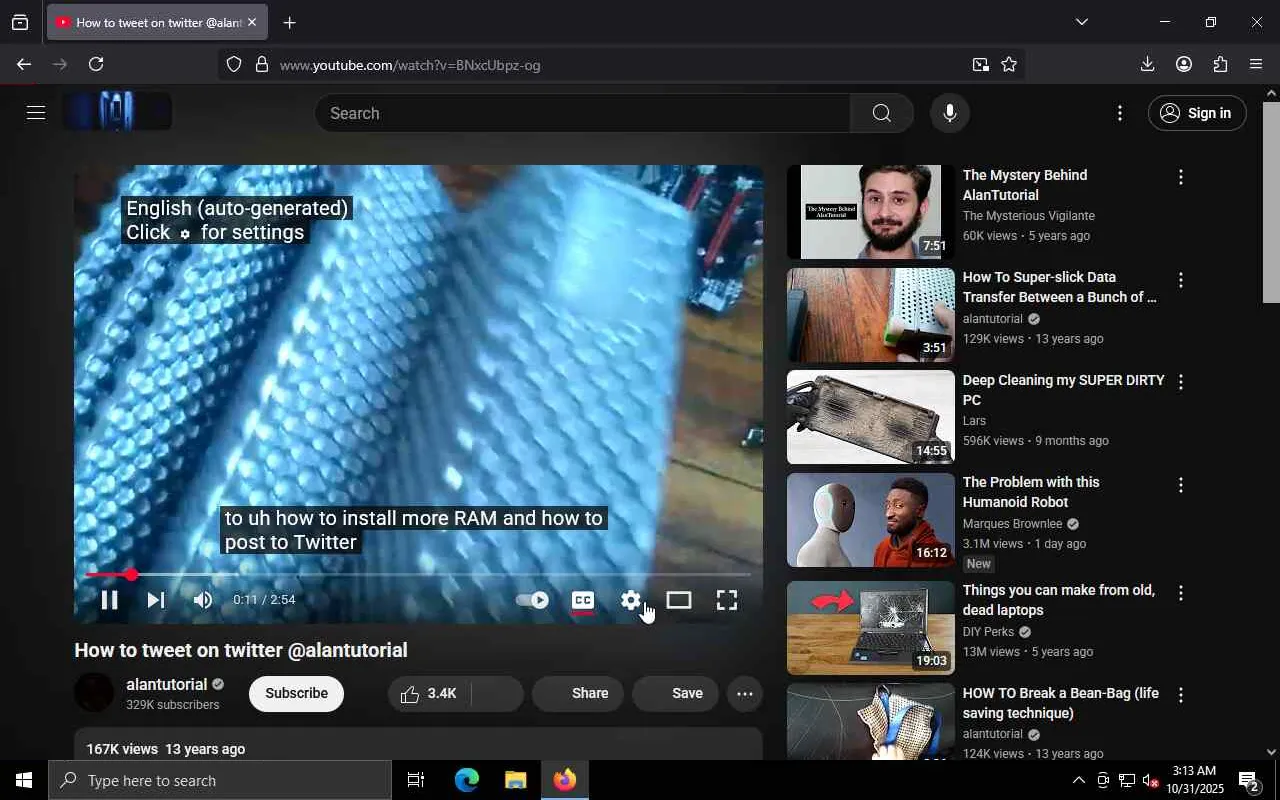1280x800 pixels.
Task: Launch Microsoft Edge from taskbar
Action: point(467,780)
